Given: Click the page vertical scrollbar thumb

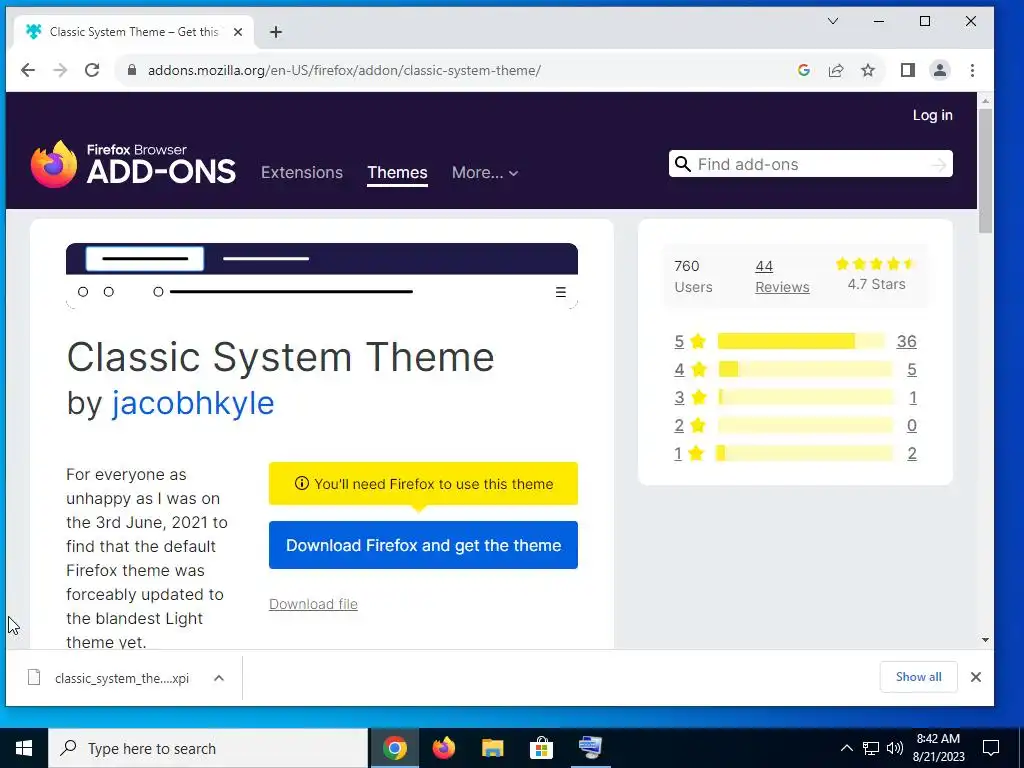Looking at the screenshot, I should [x=985, y=171].
